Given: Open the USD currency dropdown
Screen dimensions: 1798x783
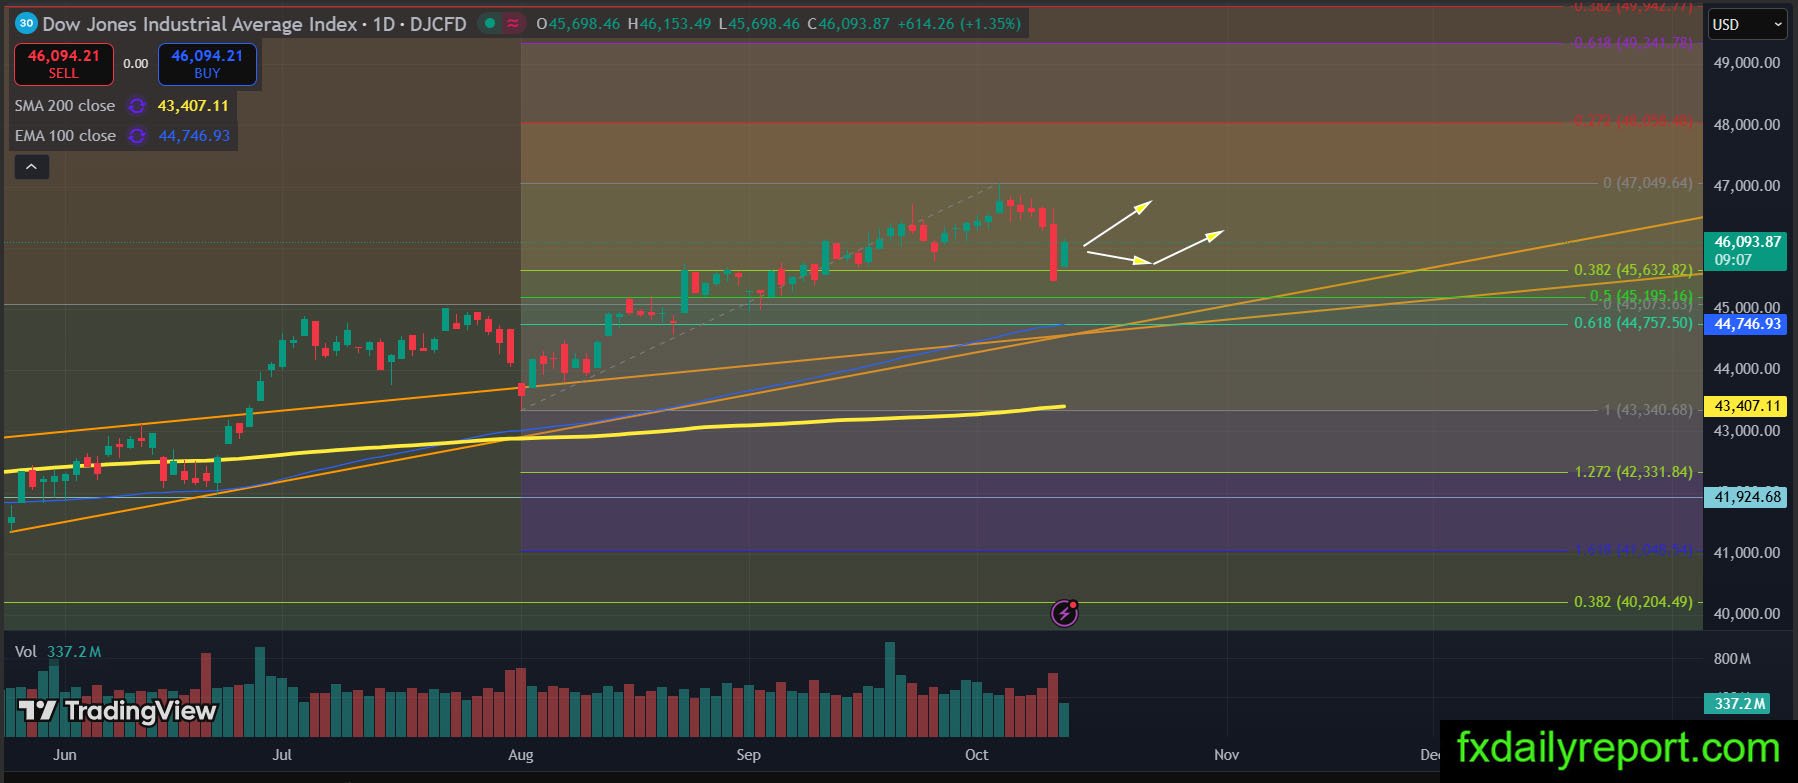Looking at the screenshot, I should (x=1747, y=24).
